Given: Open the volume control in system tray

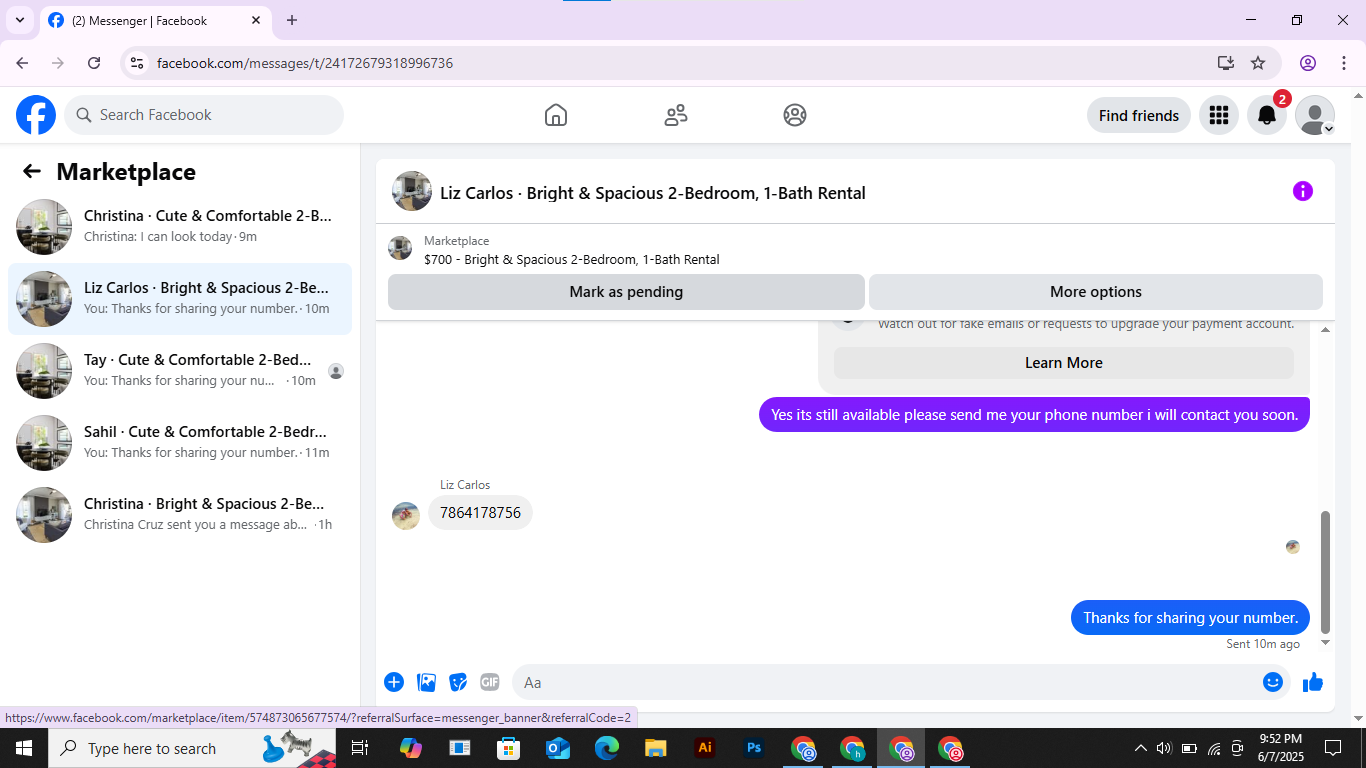Looking at the screenshot, I should [x=1164, y=748].
